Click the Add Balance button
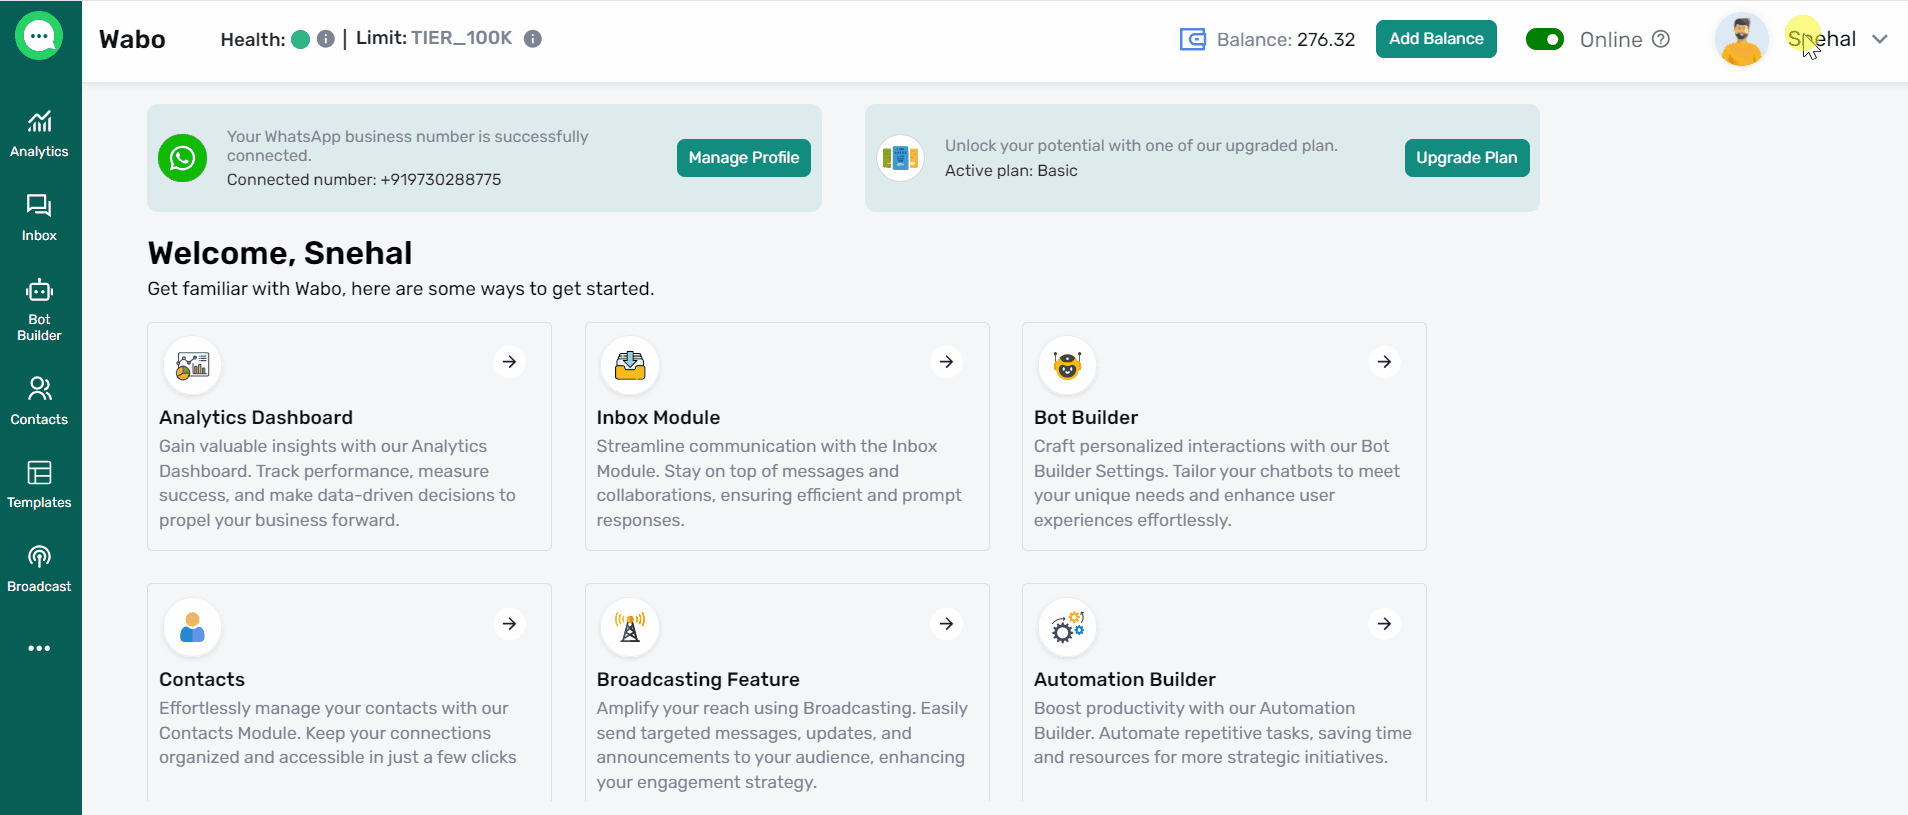 click(1435, 39)
